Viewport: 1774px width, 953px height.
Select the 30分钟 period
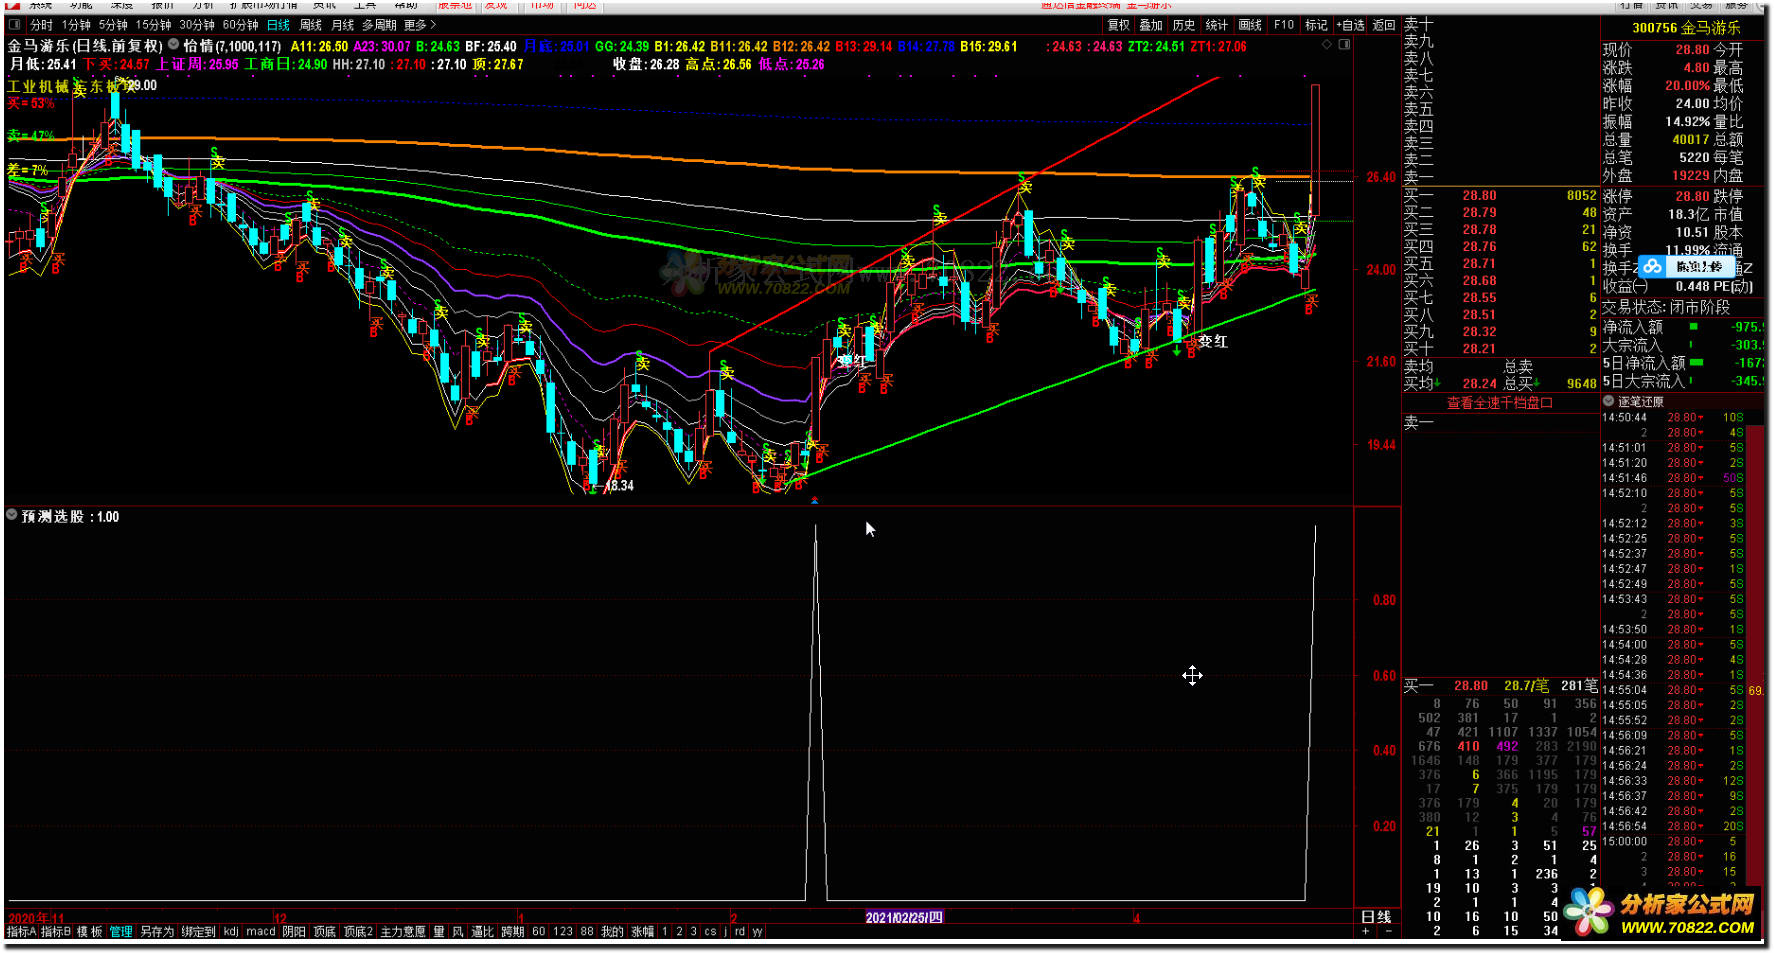[197, 25]
